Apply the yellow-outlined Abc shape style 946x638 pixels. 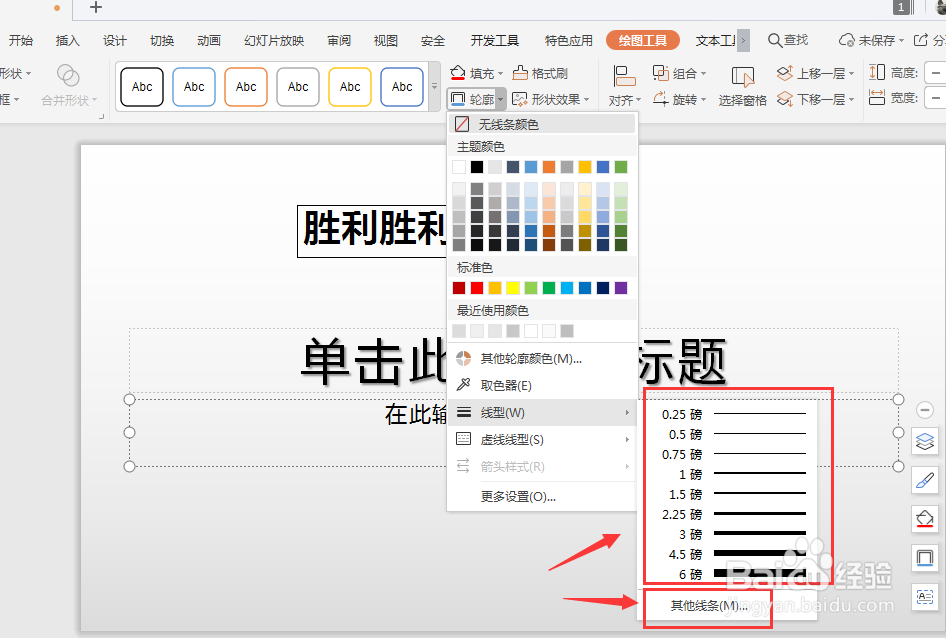(350, 87)
